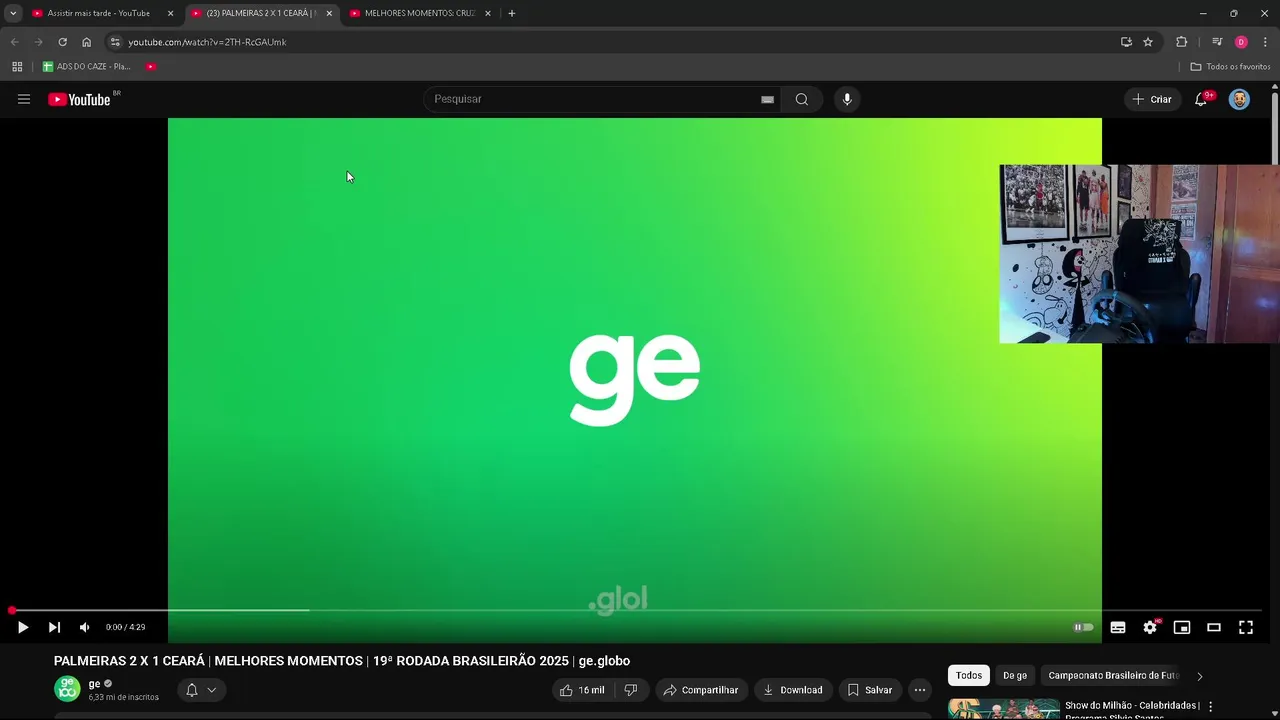Mute the video volume
Screen dimensions: 1280x720
click(84, 627)
